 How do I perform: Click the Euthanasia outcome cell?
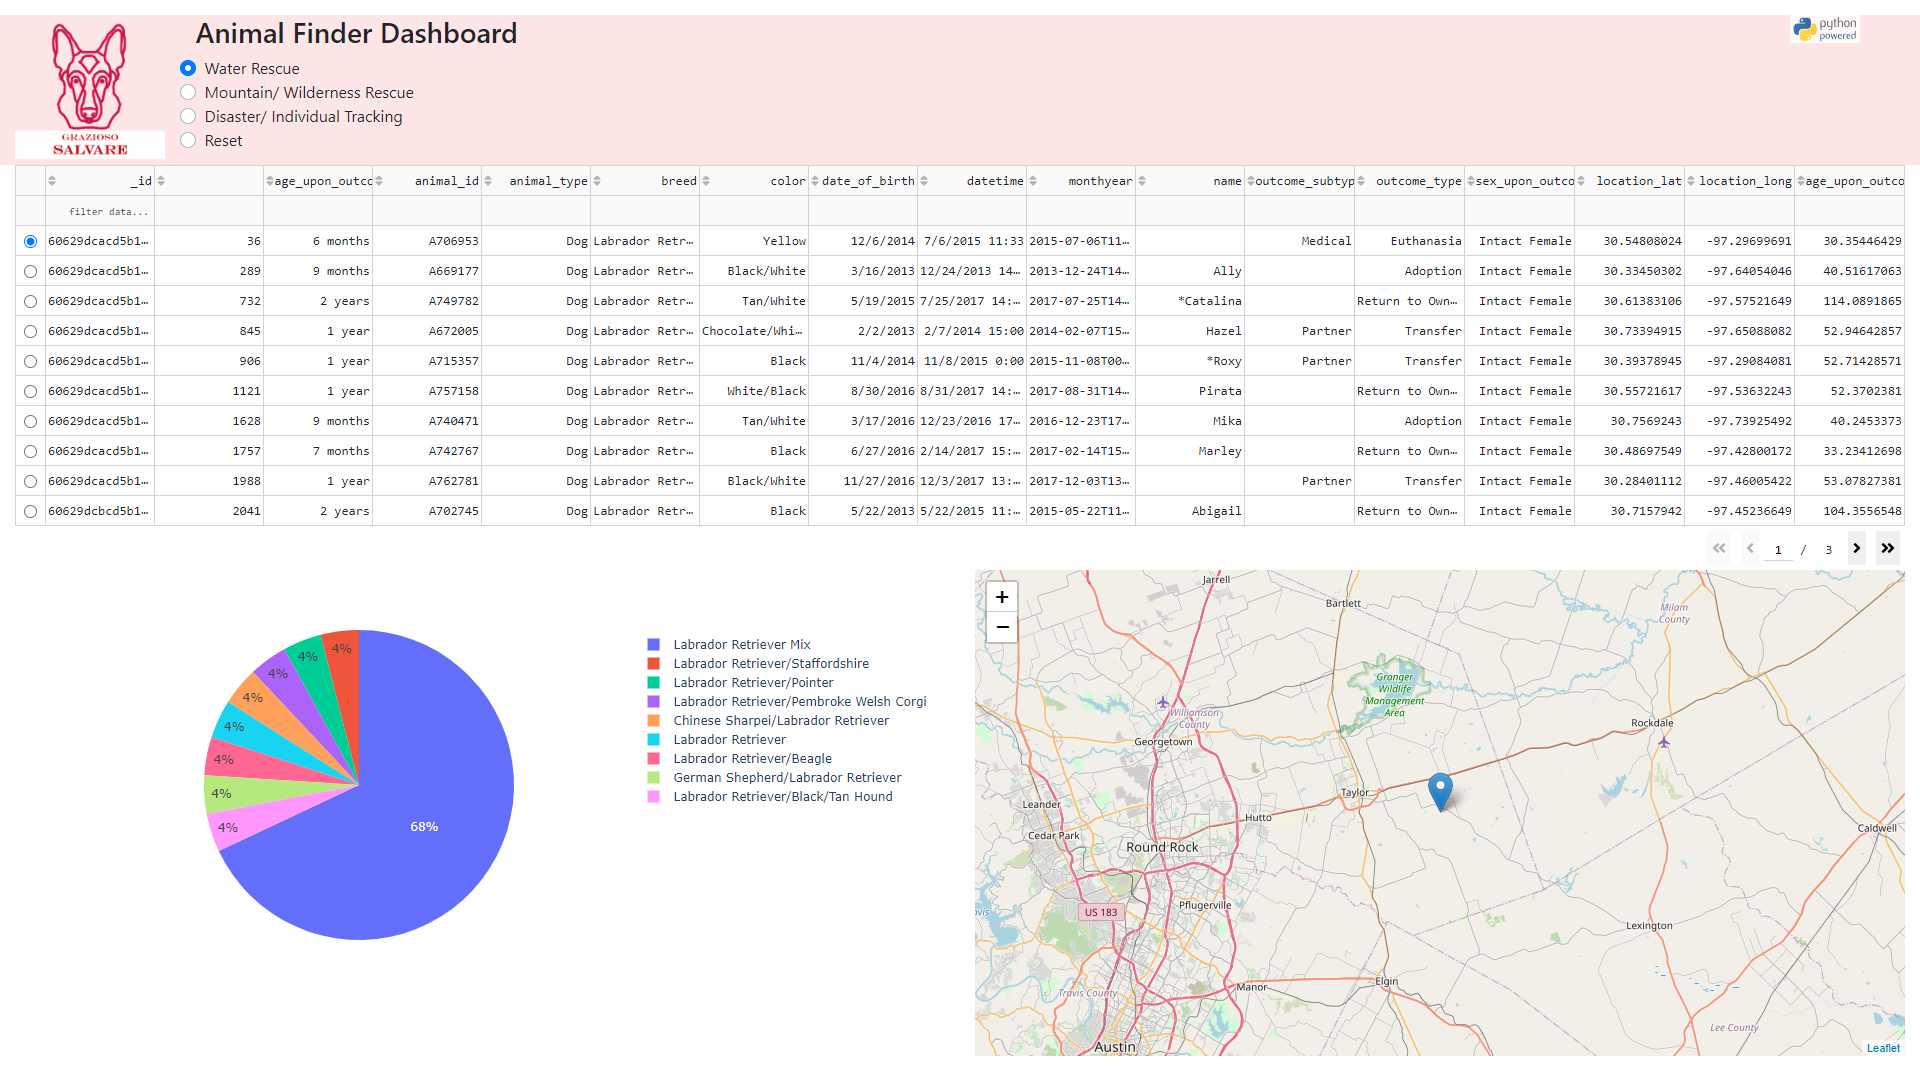click(x=1410, y=241)
